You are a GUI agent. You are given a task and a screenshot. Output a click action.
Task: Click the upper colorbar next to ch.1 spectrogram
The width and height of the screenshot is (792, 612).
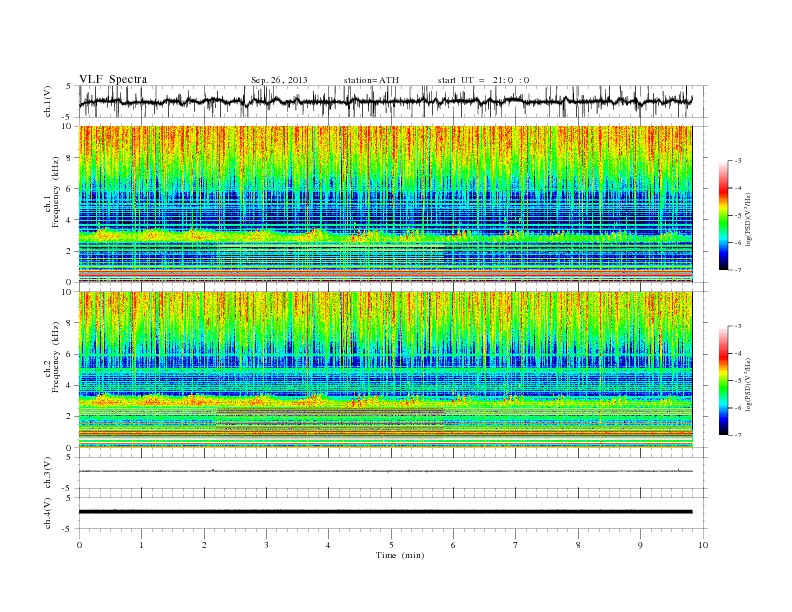(723, 215)
